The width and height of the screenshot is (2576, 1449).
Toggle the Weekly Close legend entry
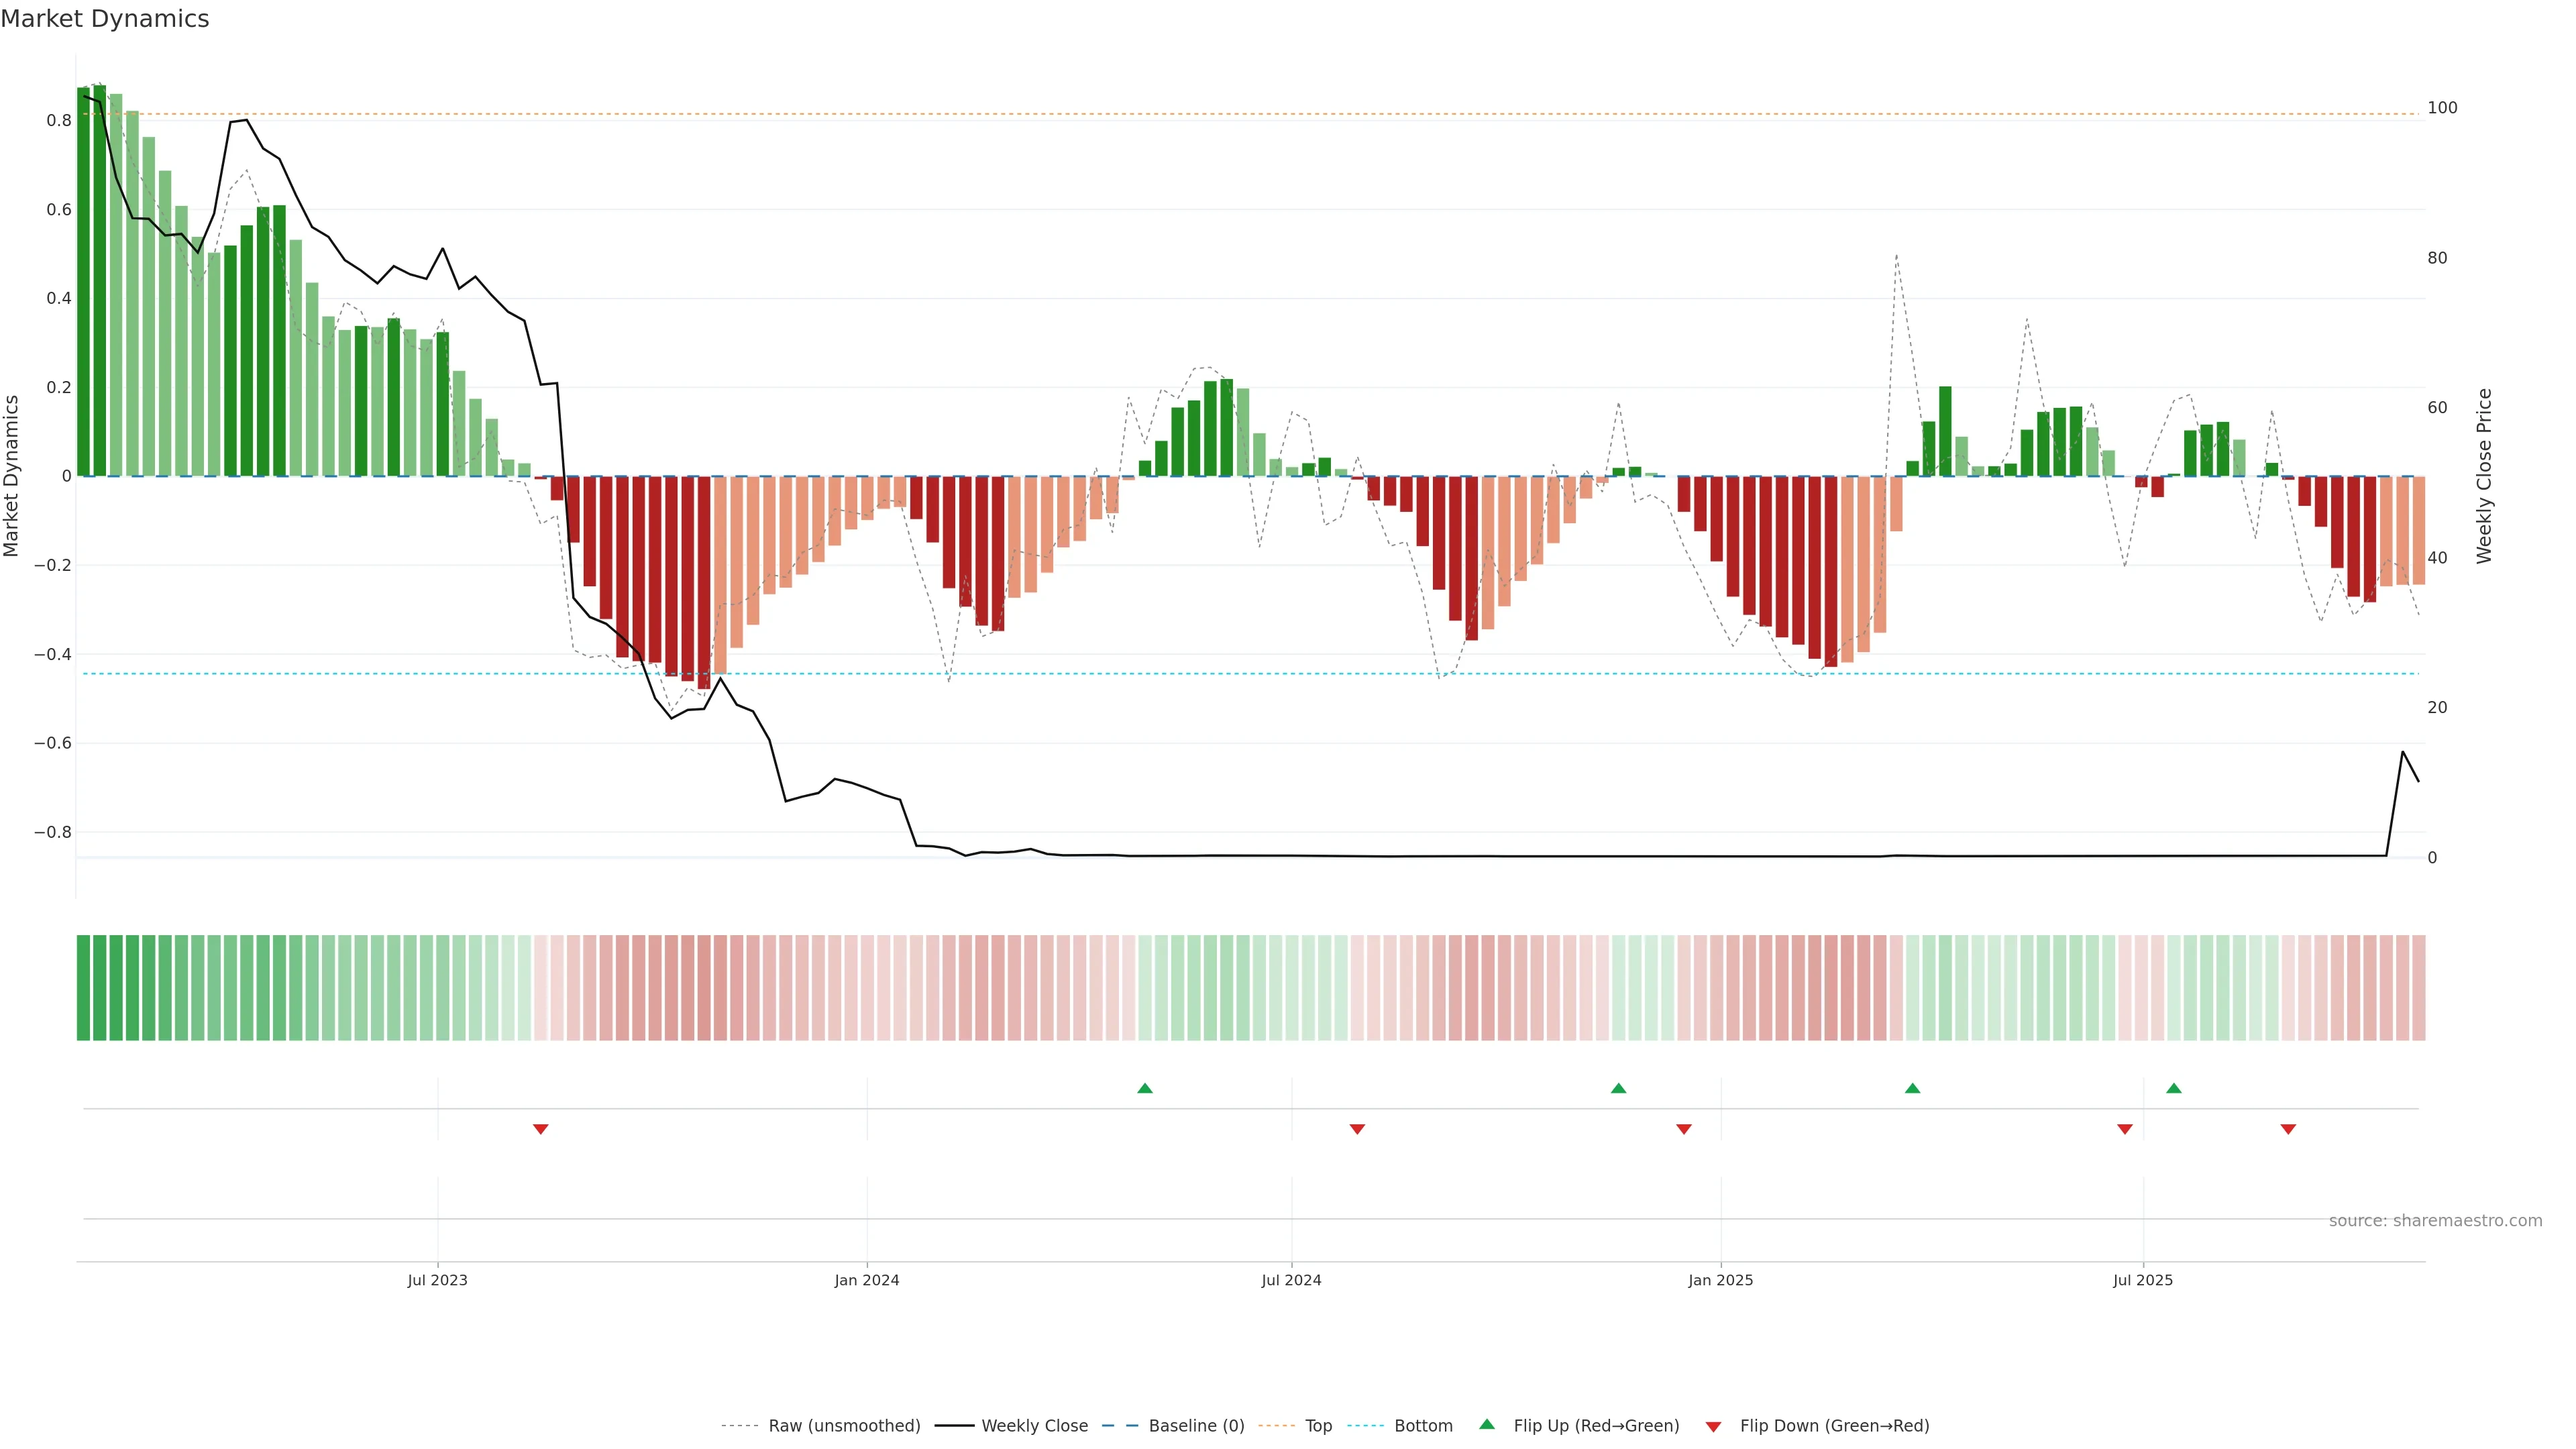pyautogui.click(x=1034, y=1426)
